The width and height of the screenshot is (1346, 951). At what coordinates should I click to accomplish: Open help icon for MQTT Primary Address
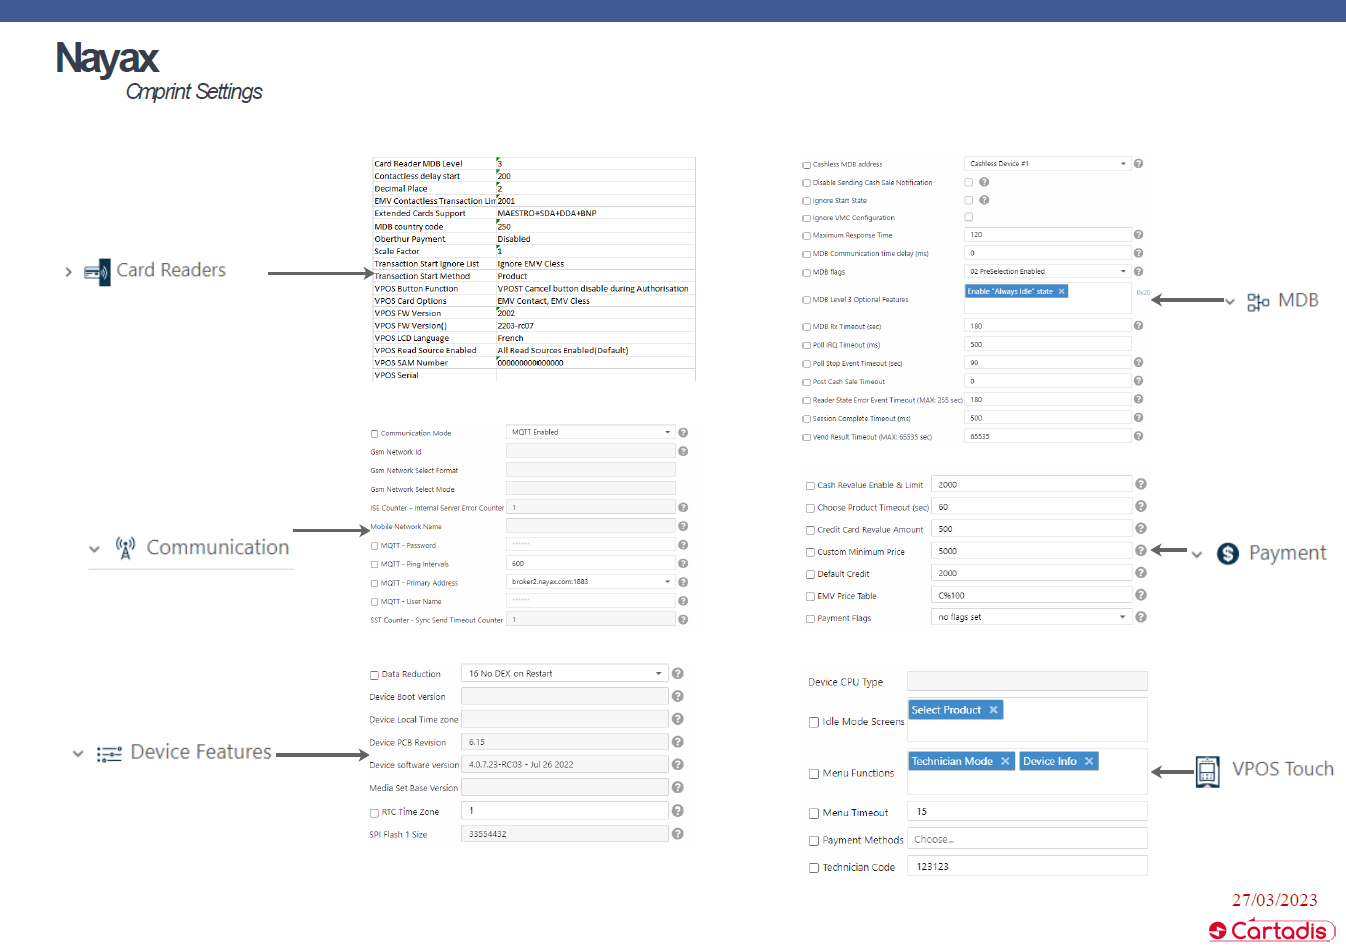683,582
